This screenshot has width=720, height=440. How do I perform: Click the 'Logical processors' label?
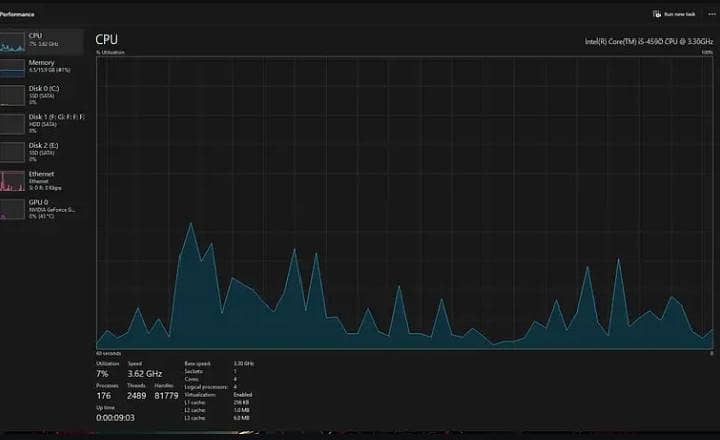click(x=206, y=387)
